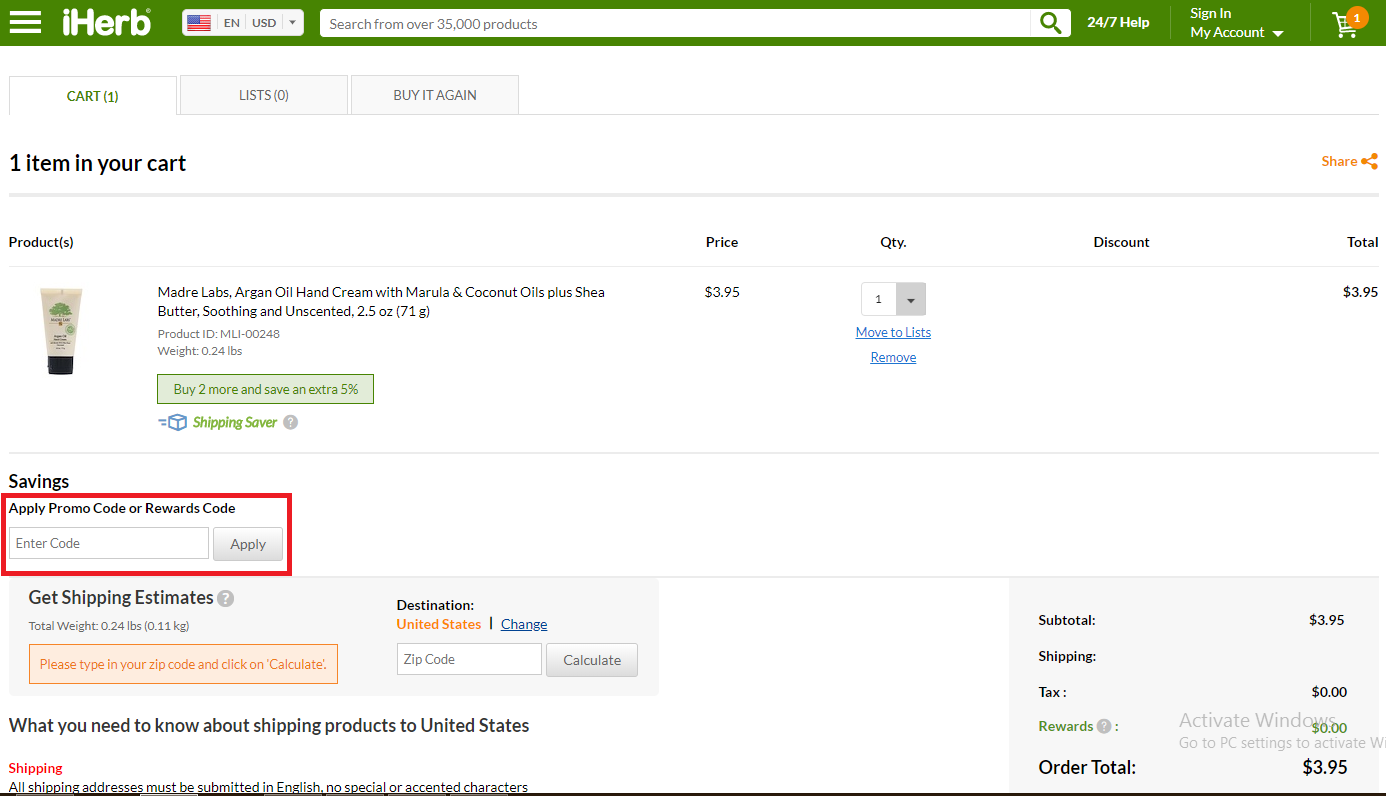This screenshot has height=796, width=1386.
Task: Click the Rewards help question icon
Action: [x=1104, y=726]
